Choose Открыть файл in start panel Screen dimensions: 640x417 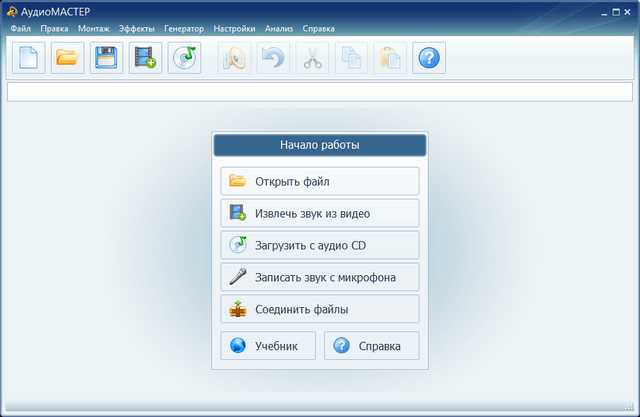click(319, 181)
